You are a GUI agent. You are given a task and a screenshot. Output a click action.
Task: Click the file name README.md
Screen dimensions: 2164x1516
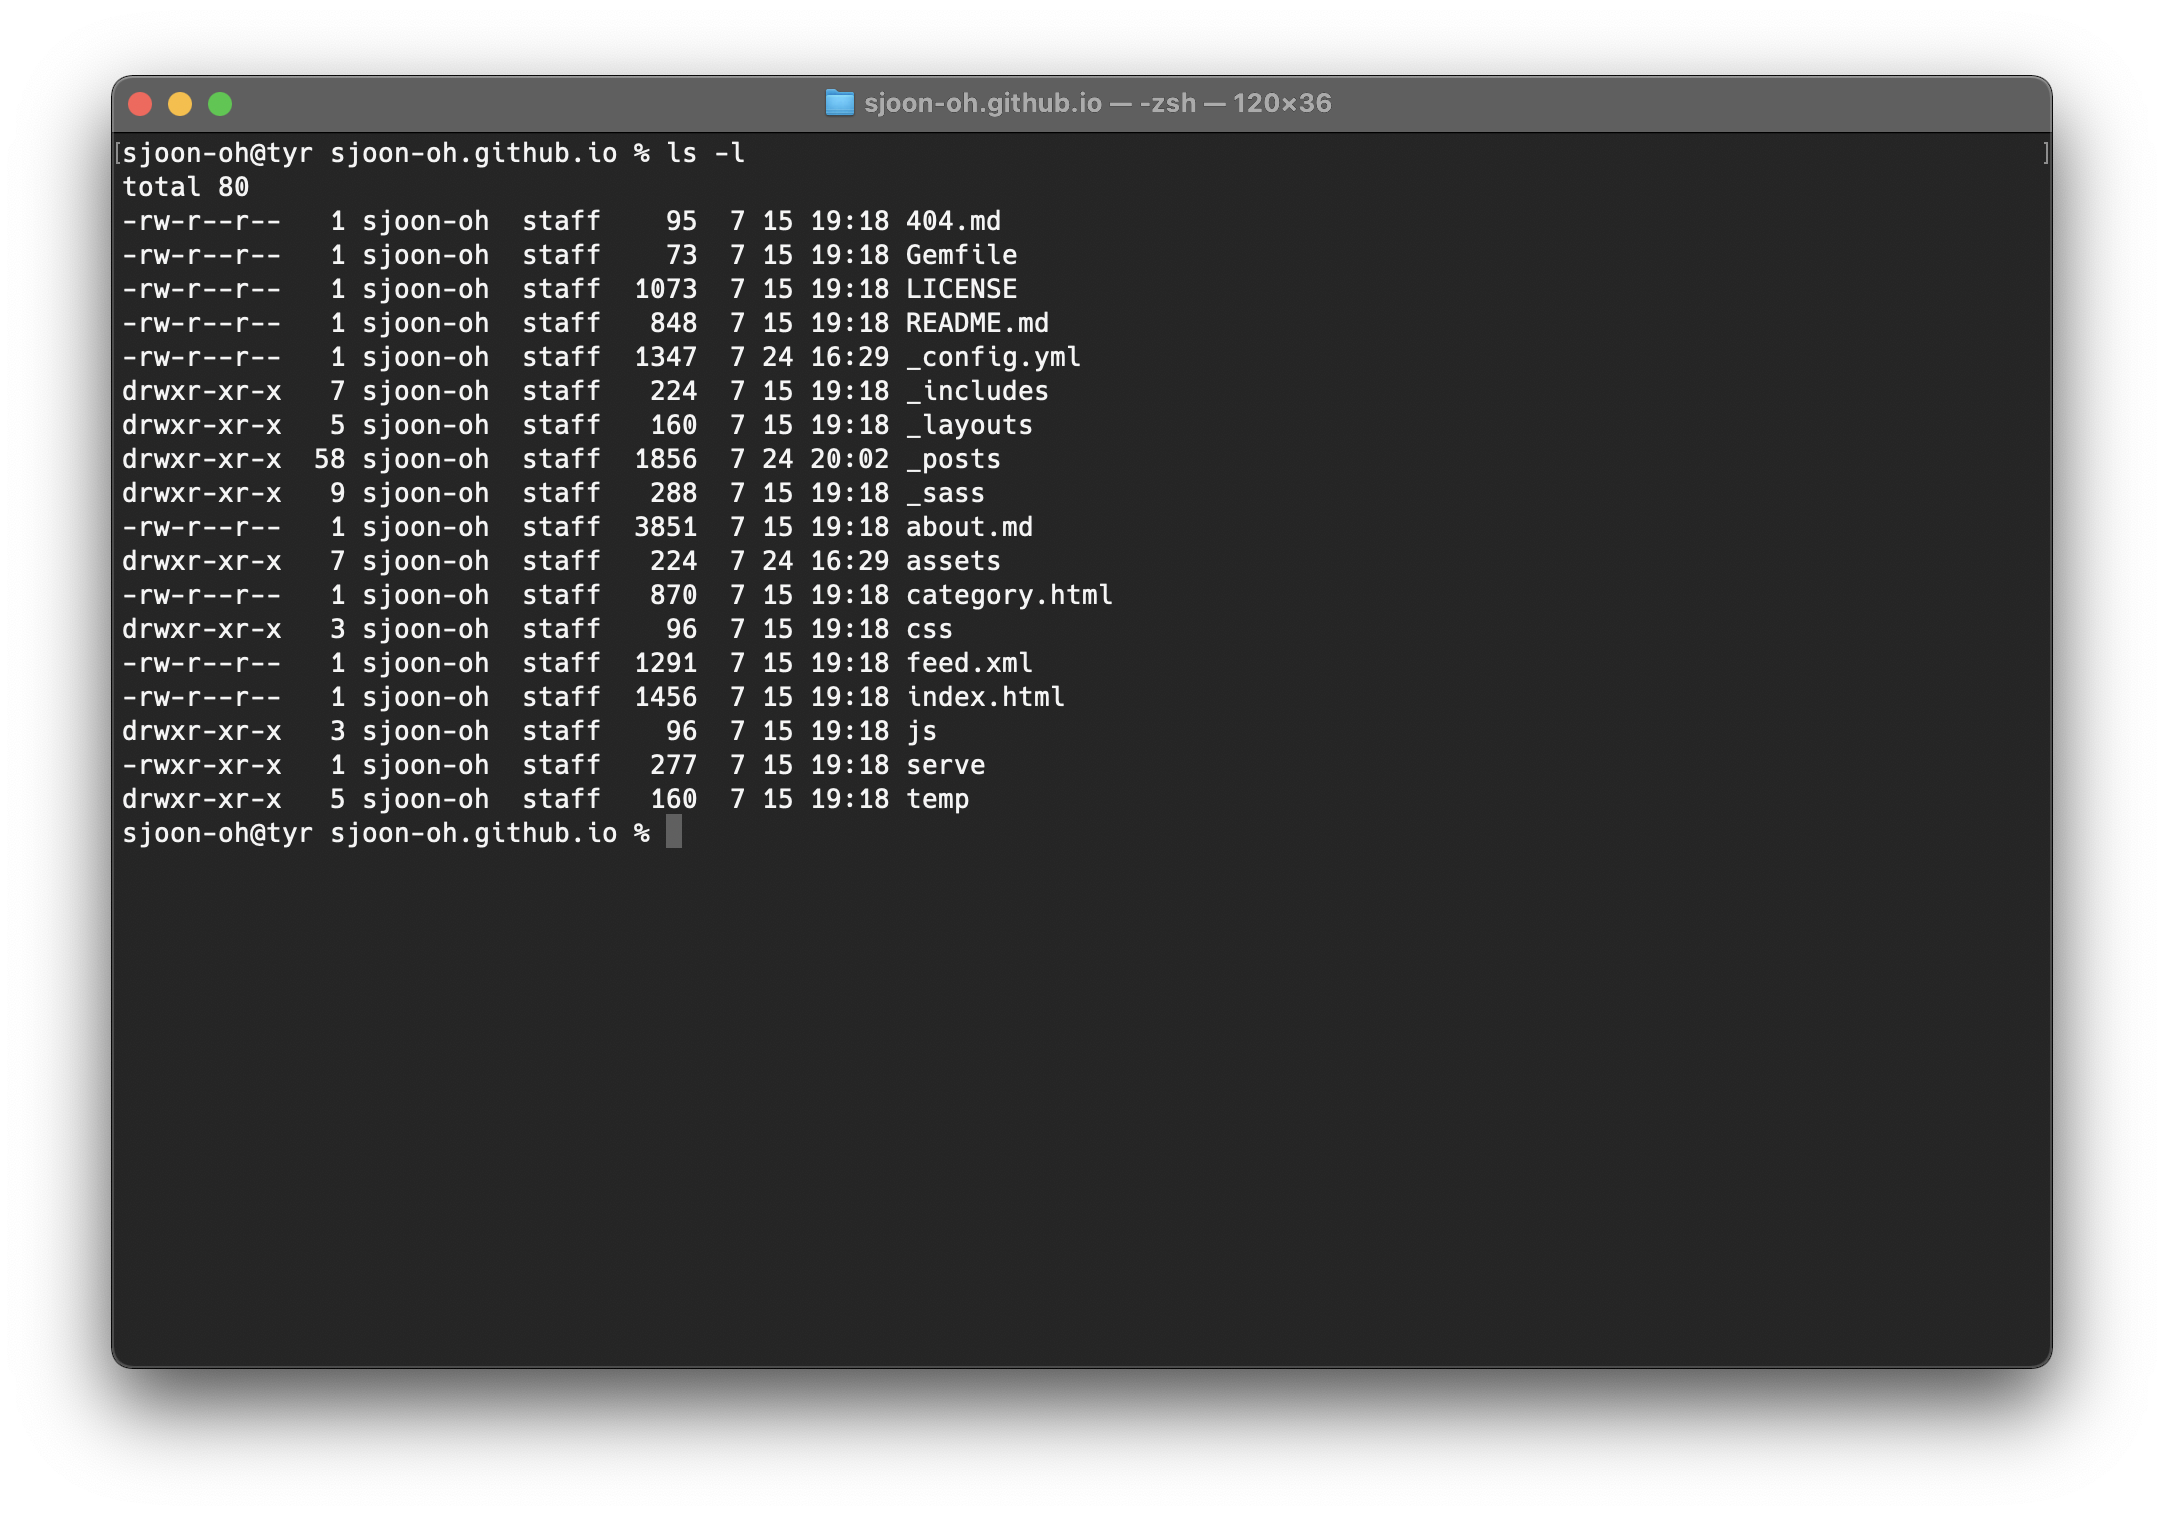tap(977, 323)
